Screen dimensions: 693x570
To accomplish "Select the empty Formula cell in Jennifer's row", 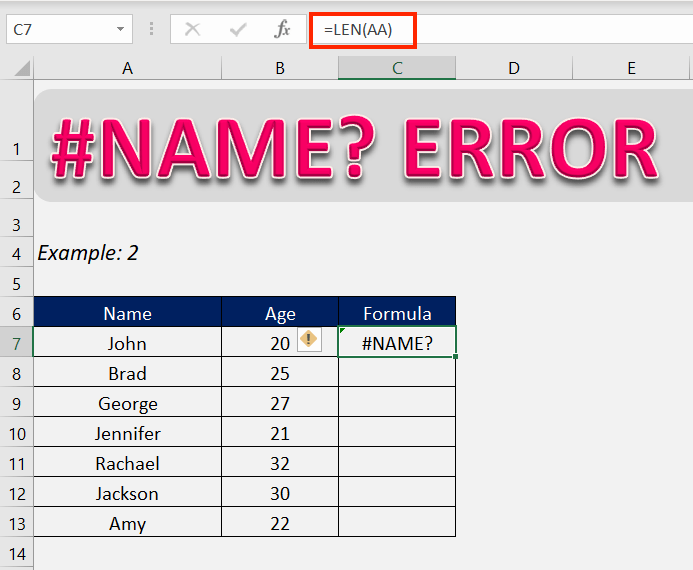I will coord(397,432).
